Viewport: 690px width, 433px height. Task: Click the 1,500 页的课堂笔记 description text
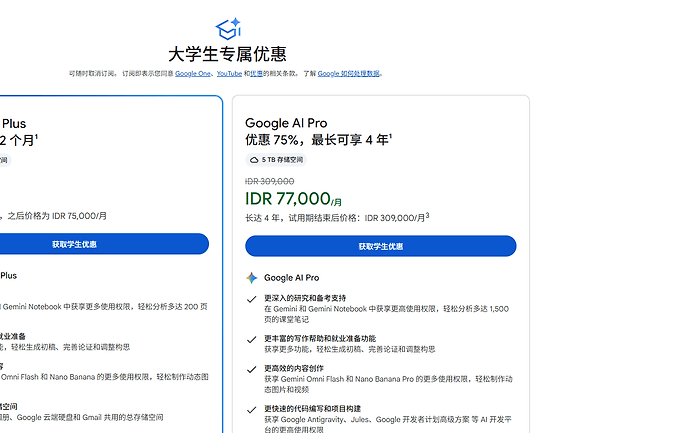point(386,314)
